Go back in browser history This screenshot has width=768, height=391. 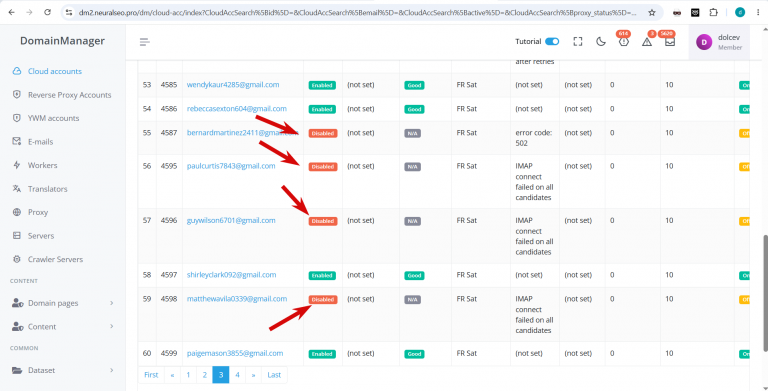coord(11,12)
